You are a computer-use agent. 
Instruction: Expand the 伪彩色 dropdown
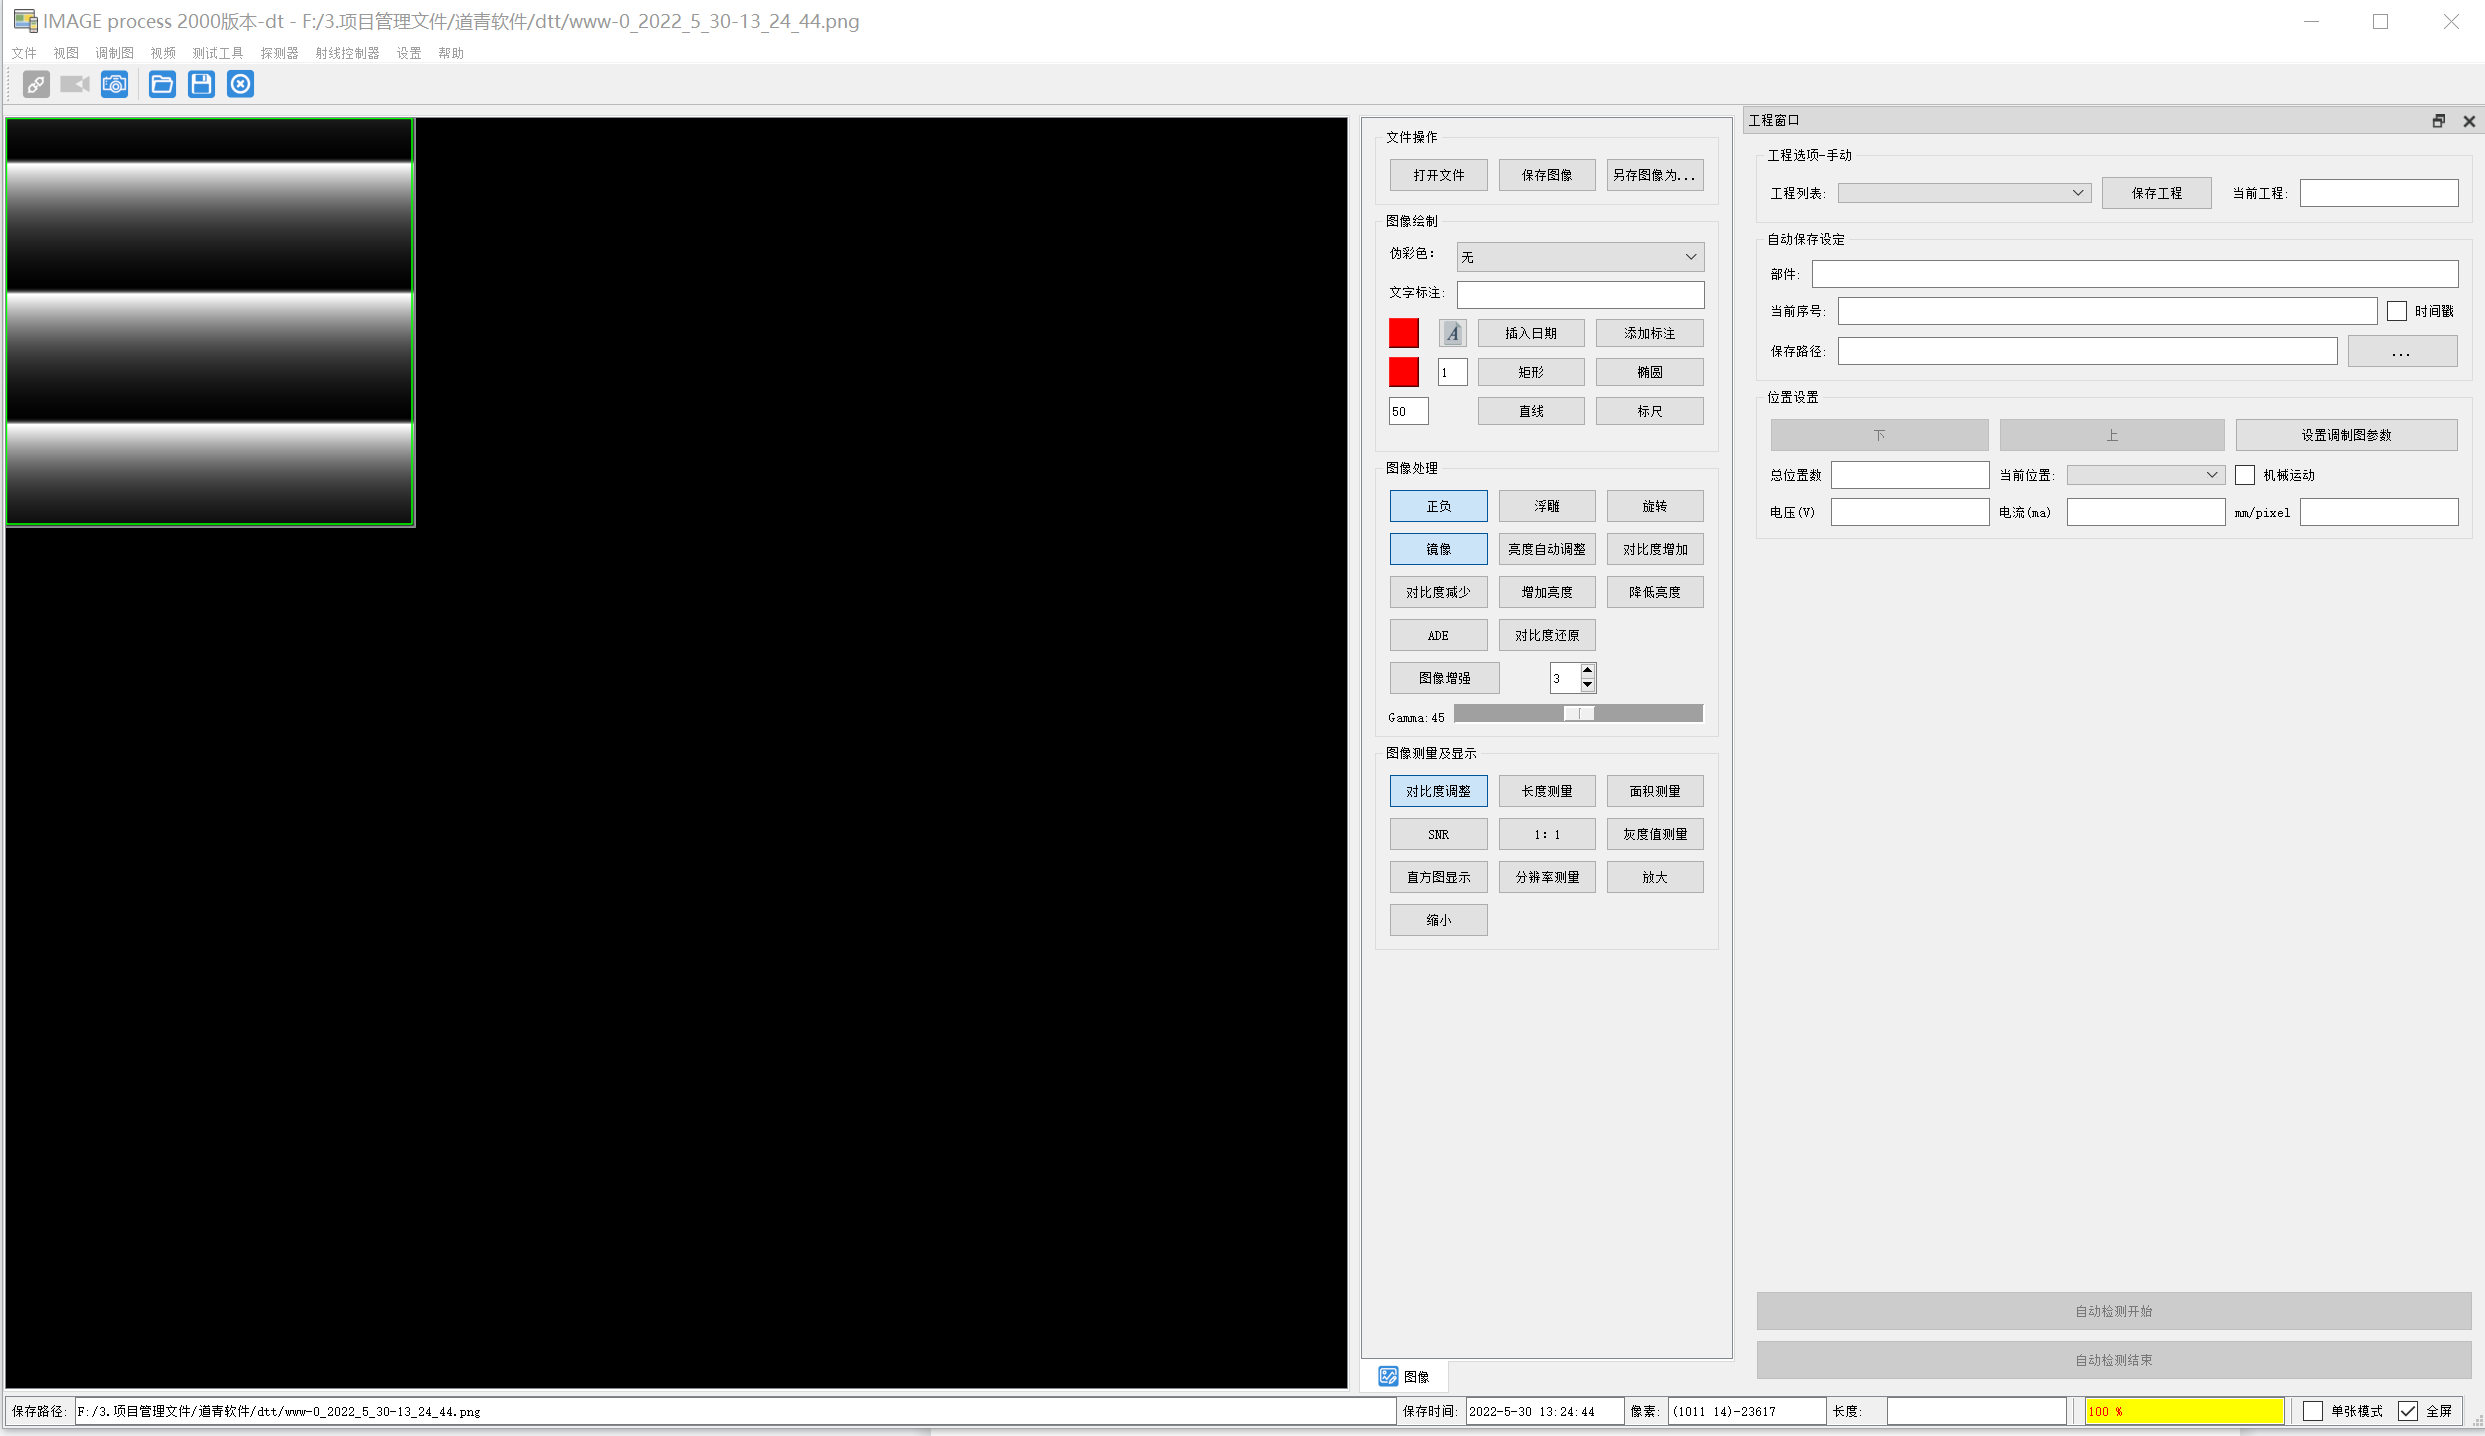click(x=1690, y=257)
